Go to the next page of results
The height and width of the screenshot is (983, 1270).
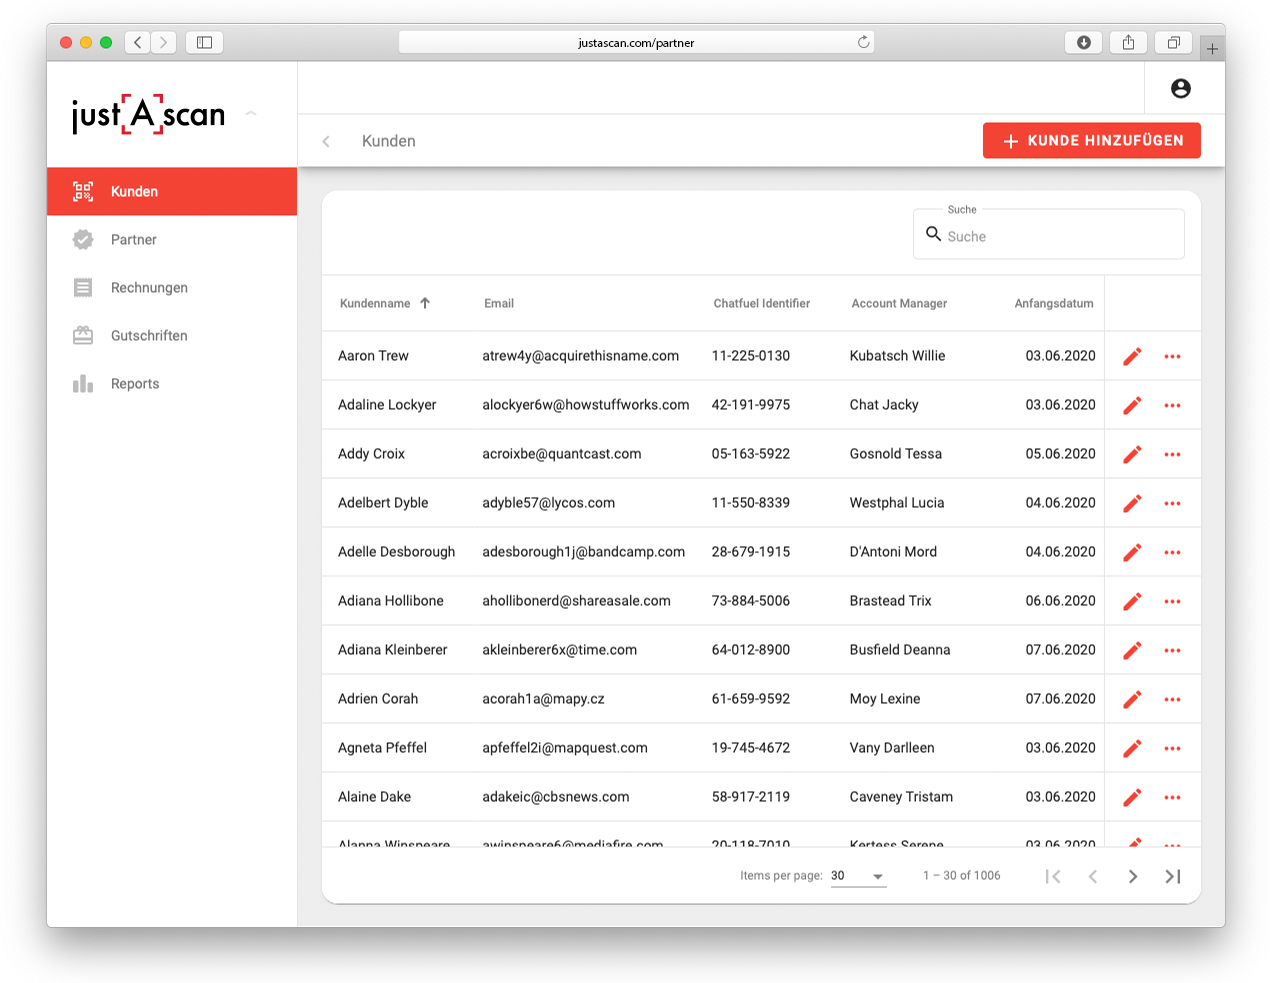coord(1132,877)
